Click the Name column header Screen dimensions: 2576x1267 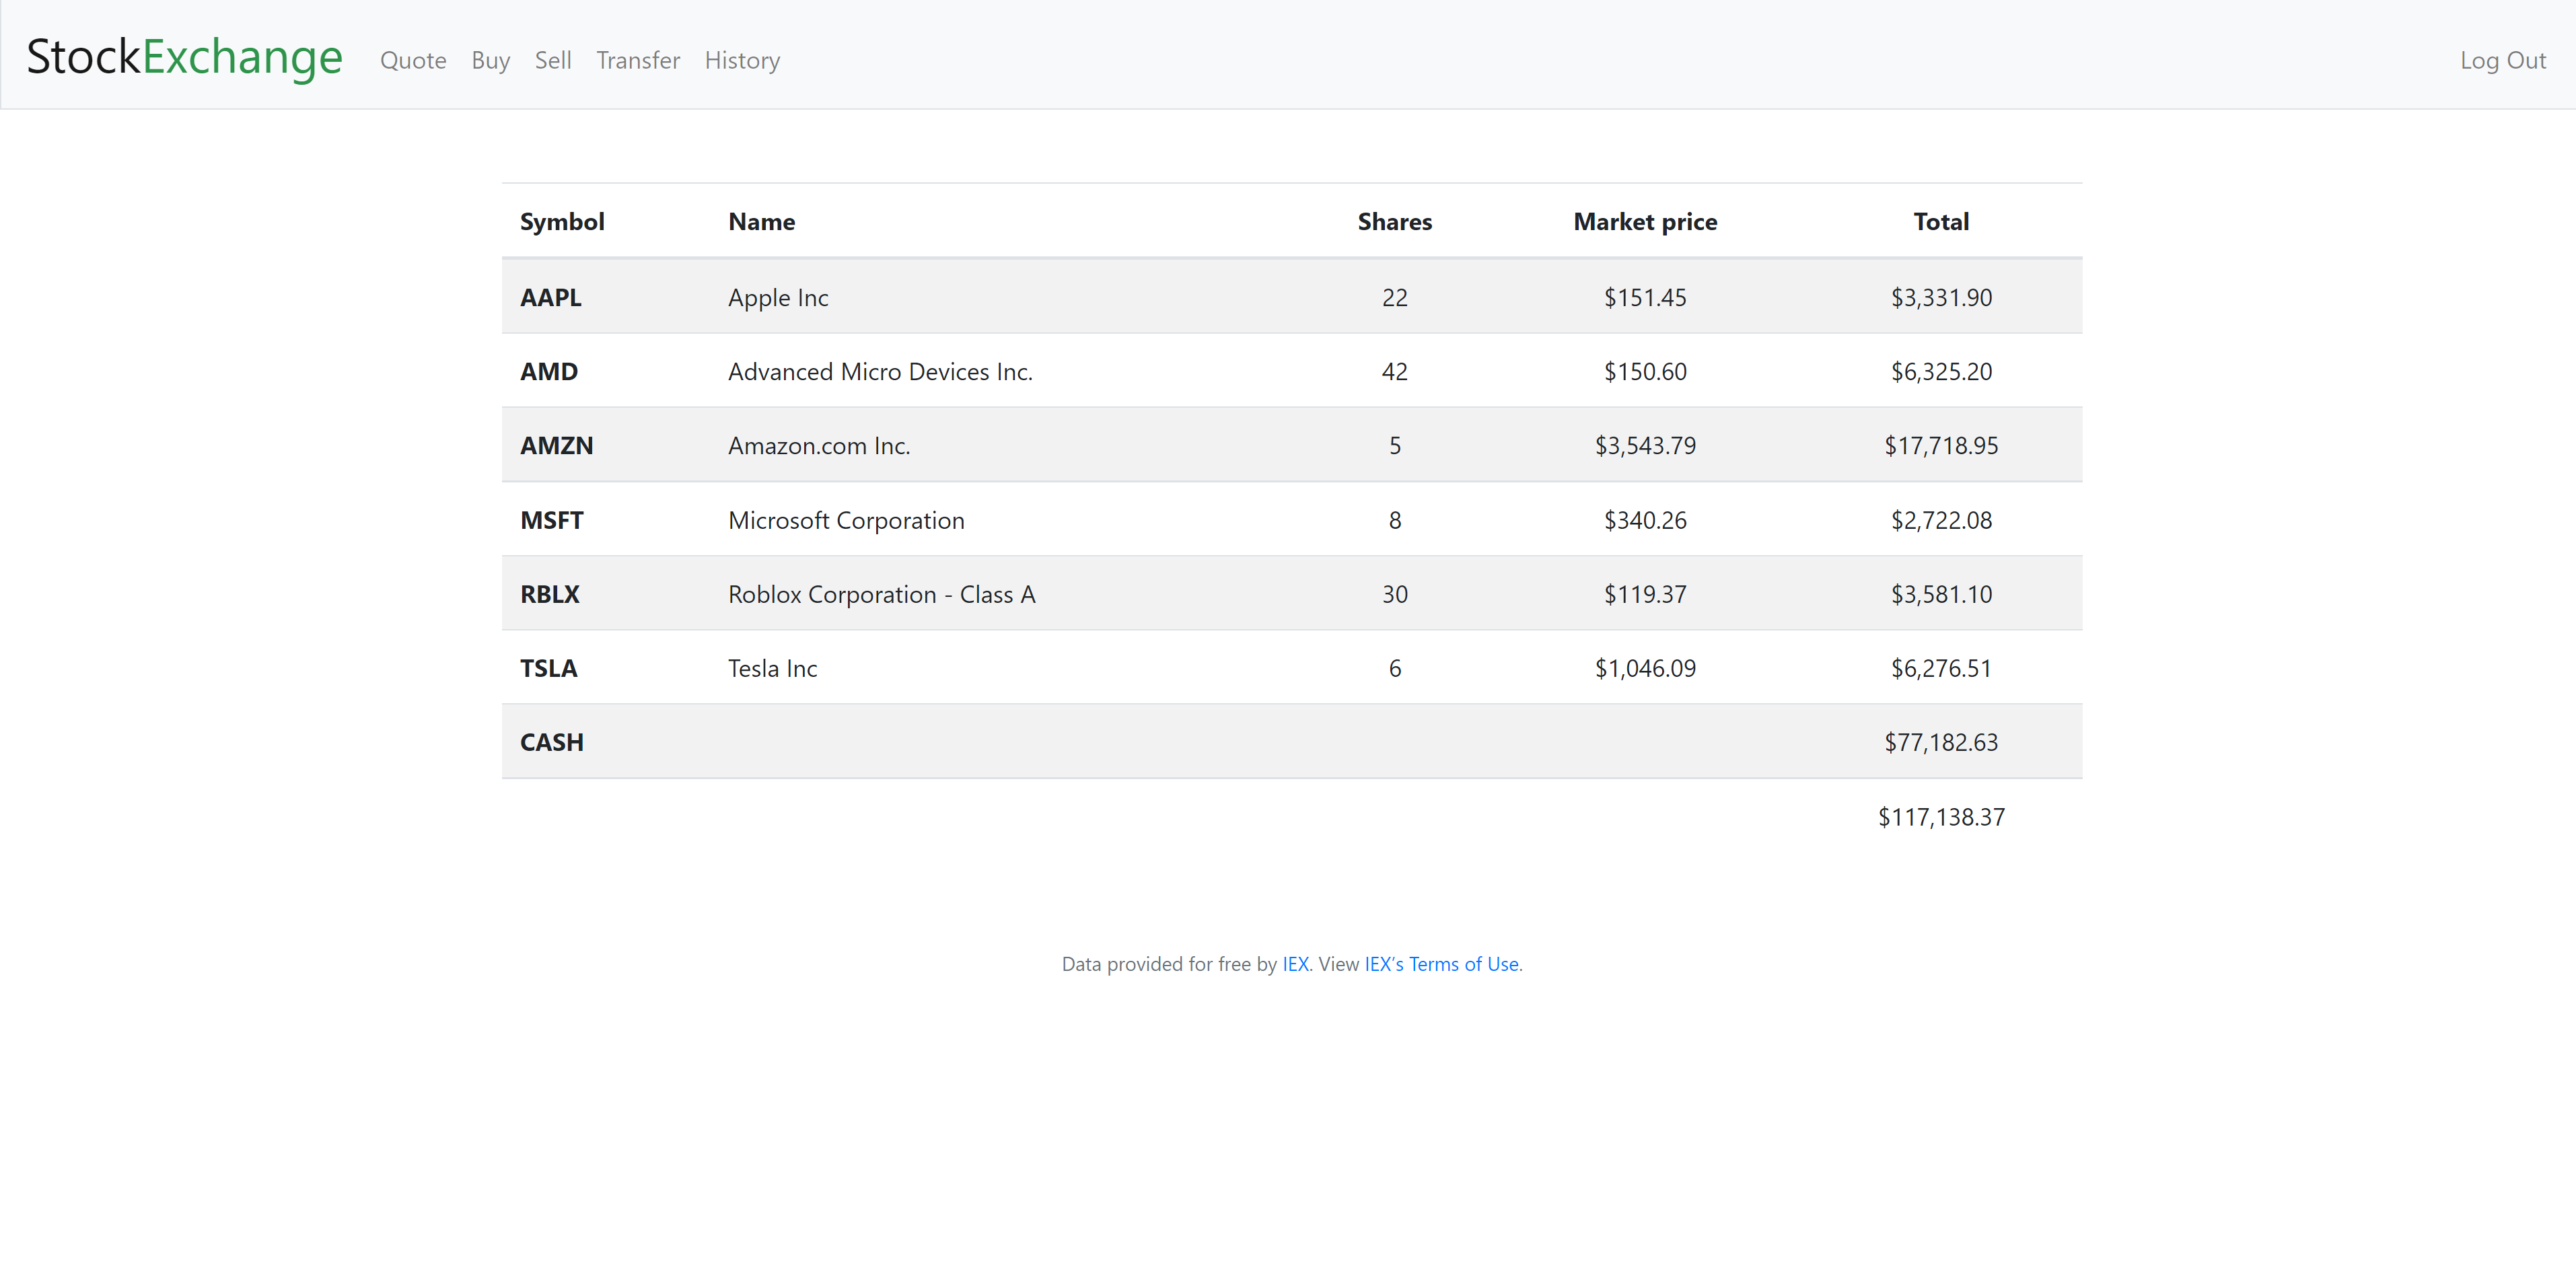tap(761, 222)
